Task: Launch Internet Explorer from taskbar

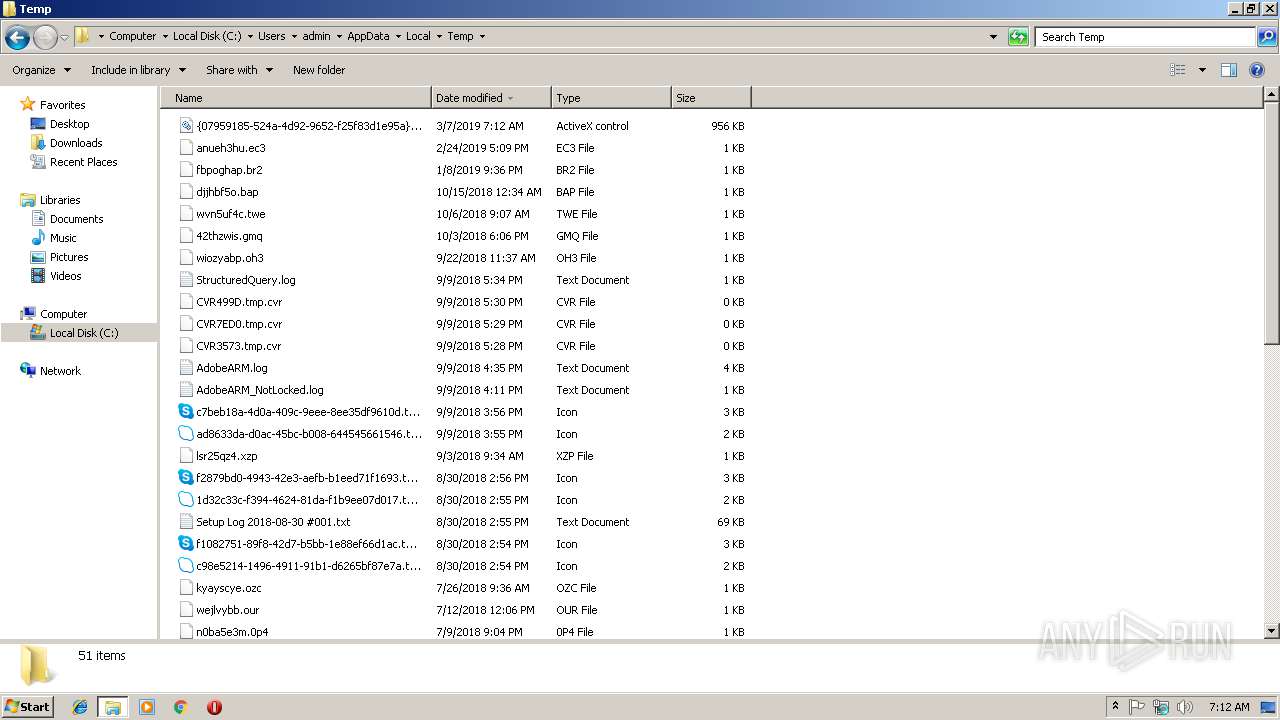Action: (x=80, y=707)
